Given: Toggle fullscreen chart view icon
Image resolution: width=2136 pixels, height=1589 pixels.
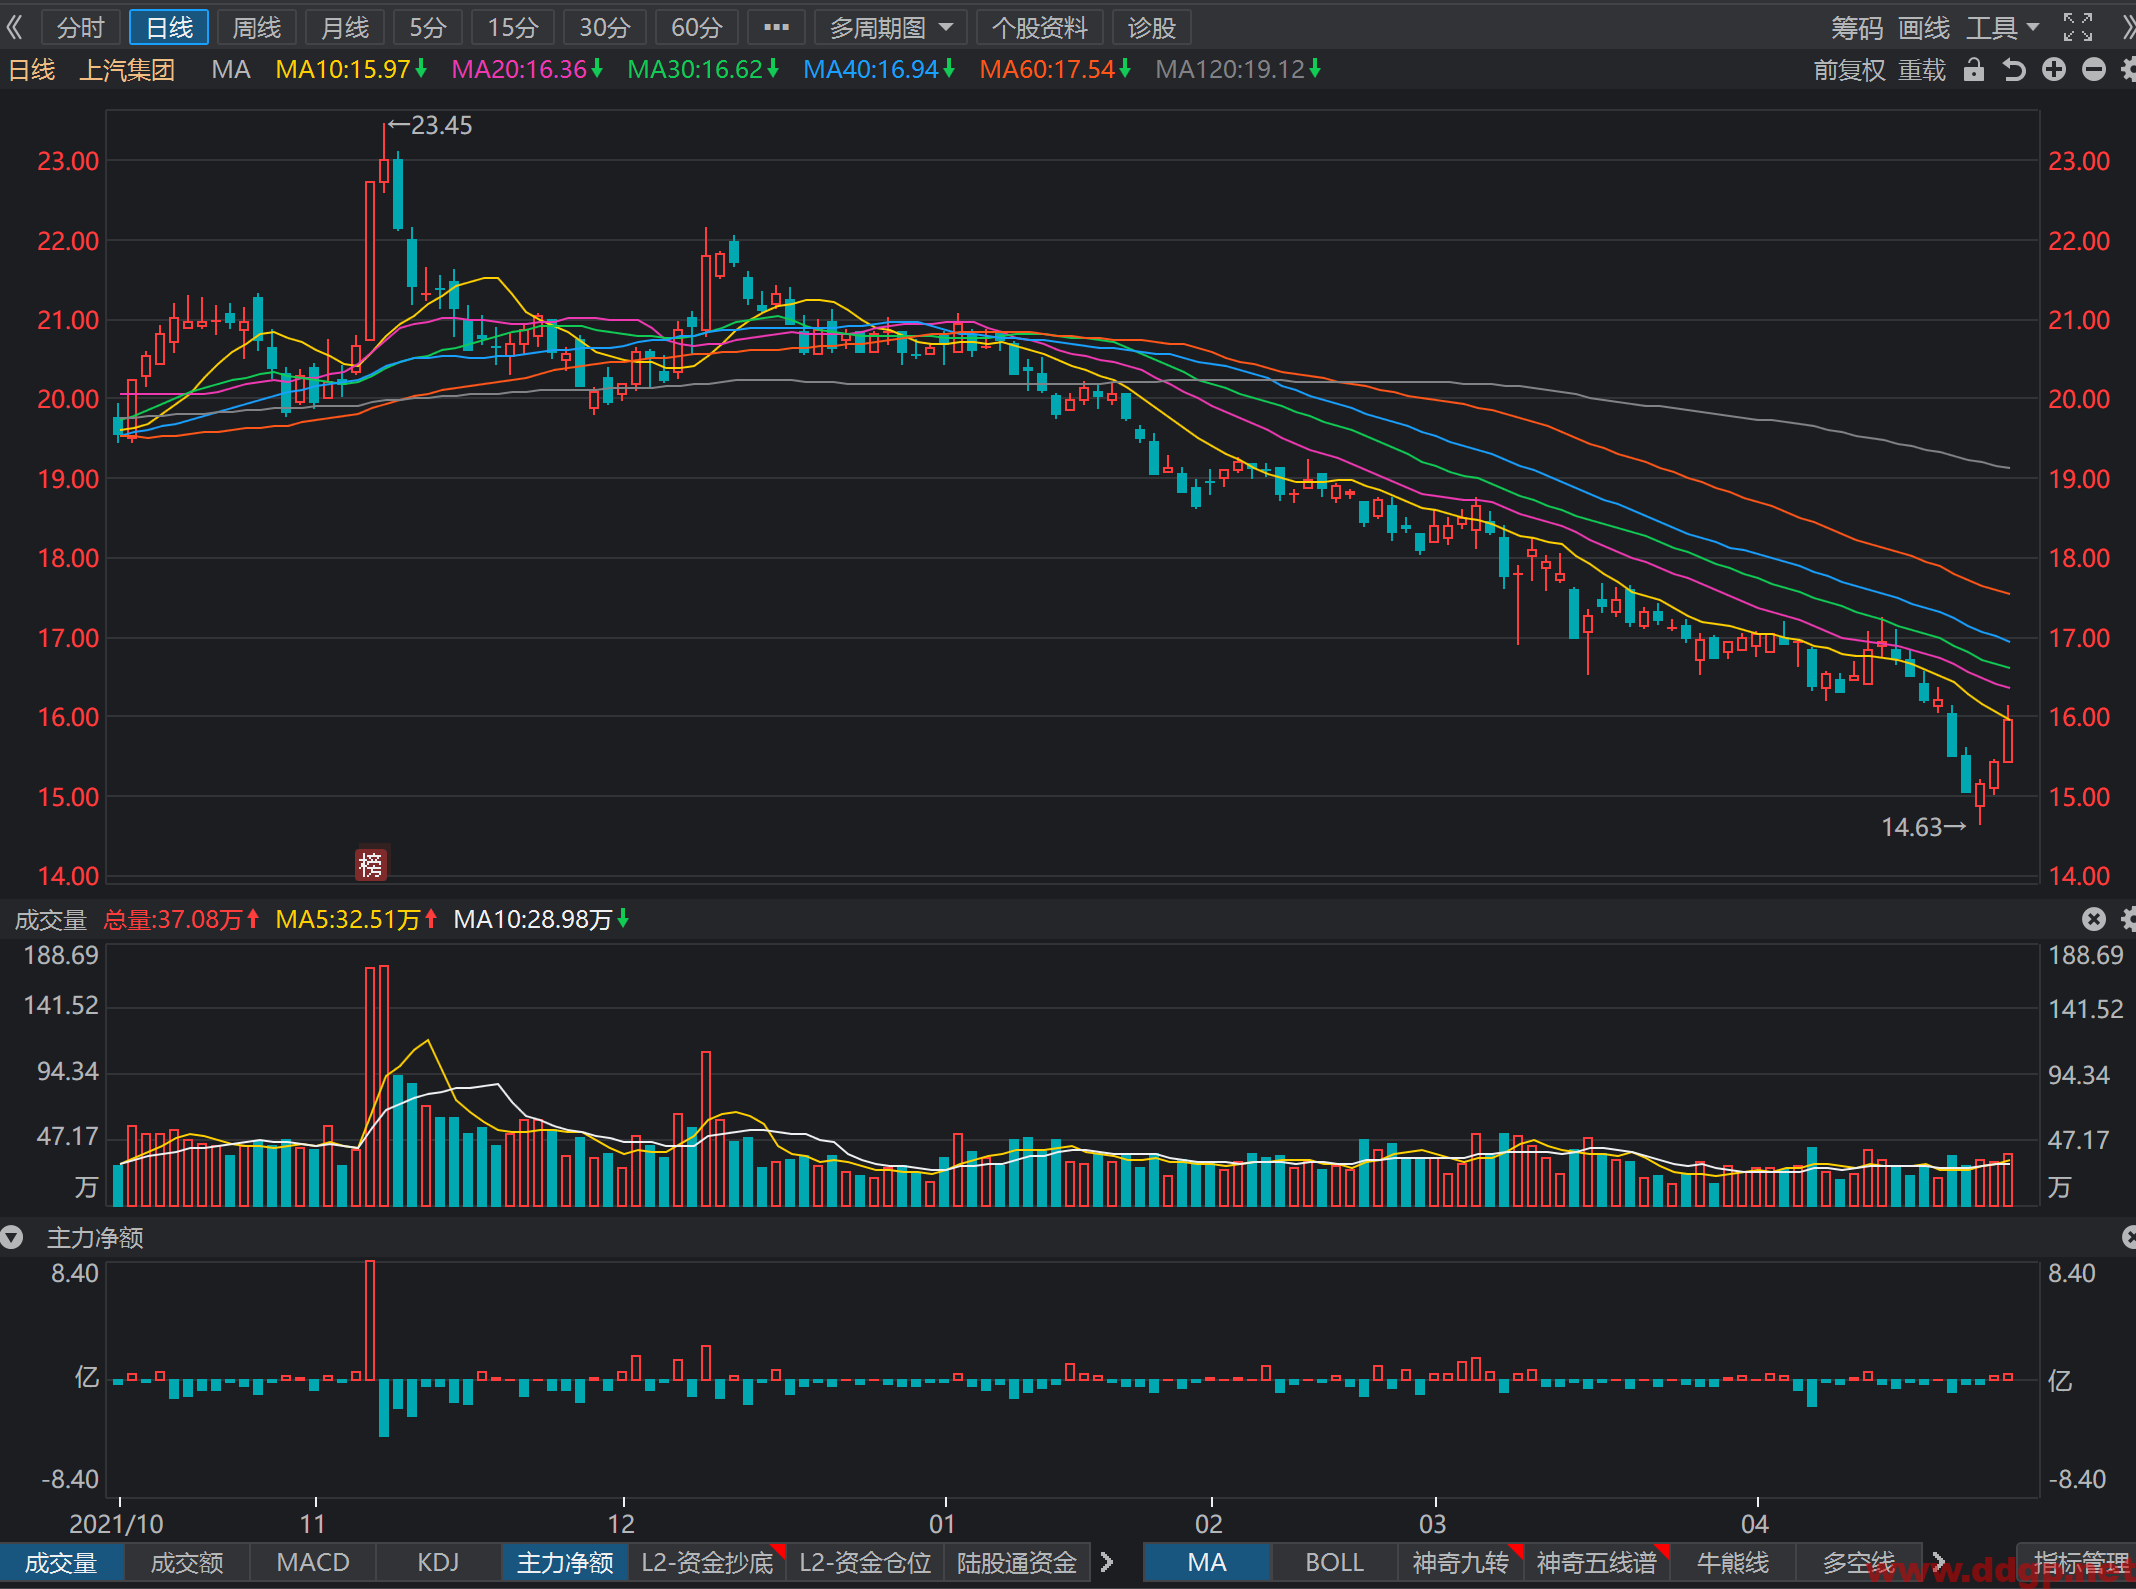Looking at the screenshot, I should click(2078, 28).
